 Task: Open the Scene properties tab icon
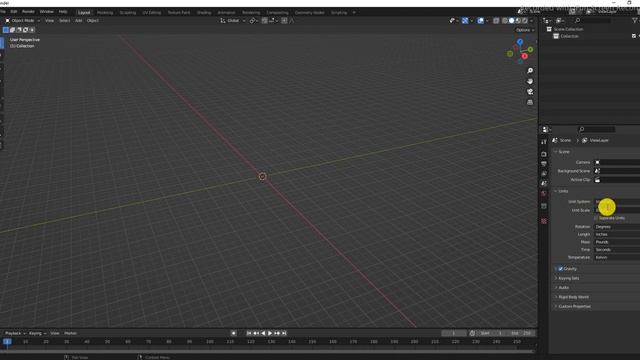coord(544,184)
